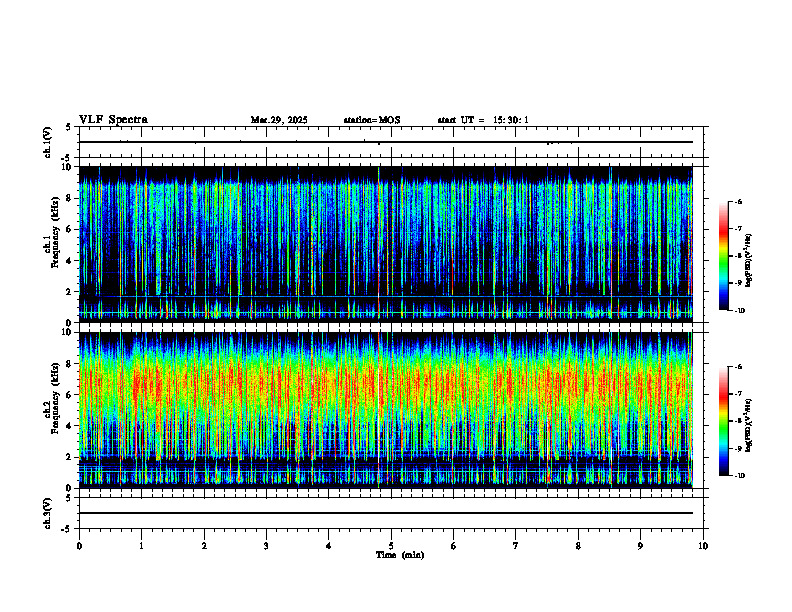Click the "-10" label on ch.2 color bar
The image size is (792, 612).
tap(739, 476)
